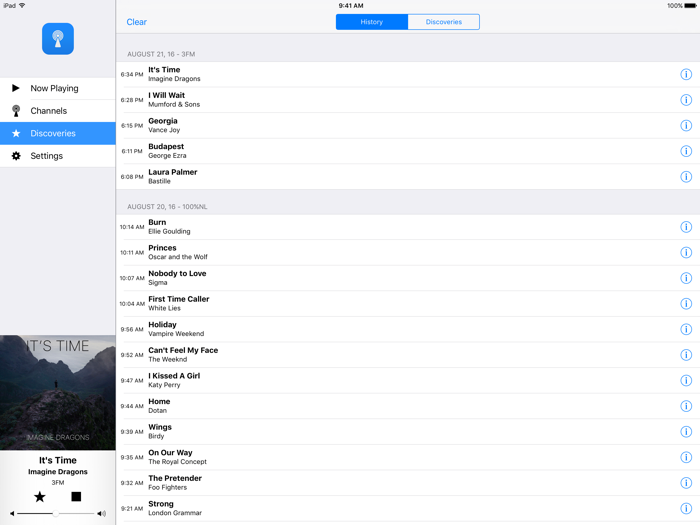The height and width of the screenshot is (525, 700).
Task: Show info for The Pretender
Action: click(x=686, y=483)
